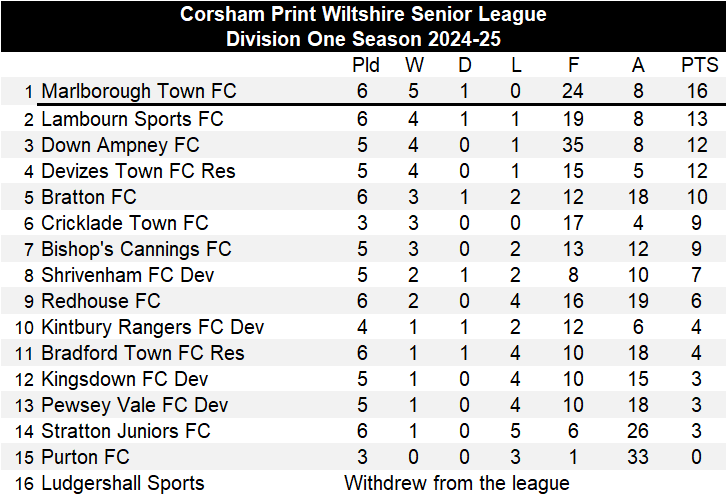Click the league title heading text
The height and width of the screenshot is (496, 726).
[x=363, y=14]
